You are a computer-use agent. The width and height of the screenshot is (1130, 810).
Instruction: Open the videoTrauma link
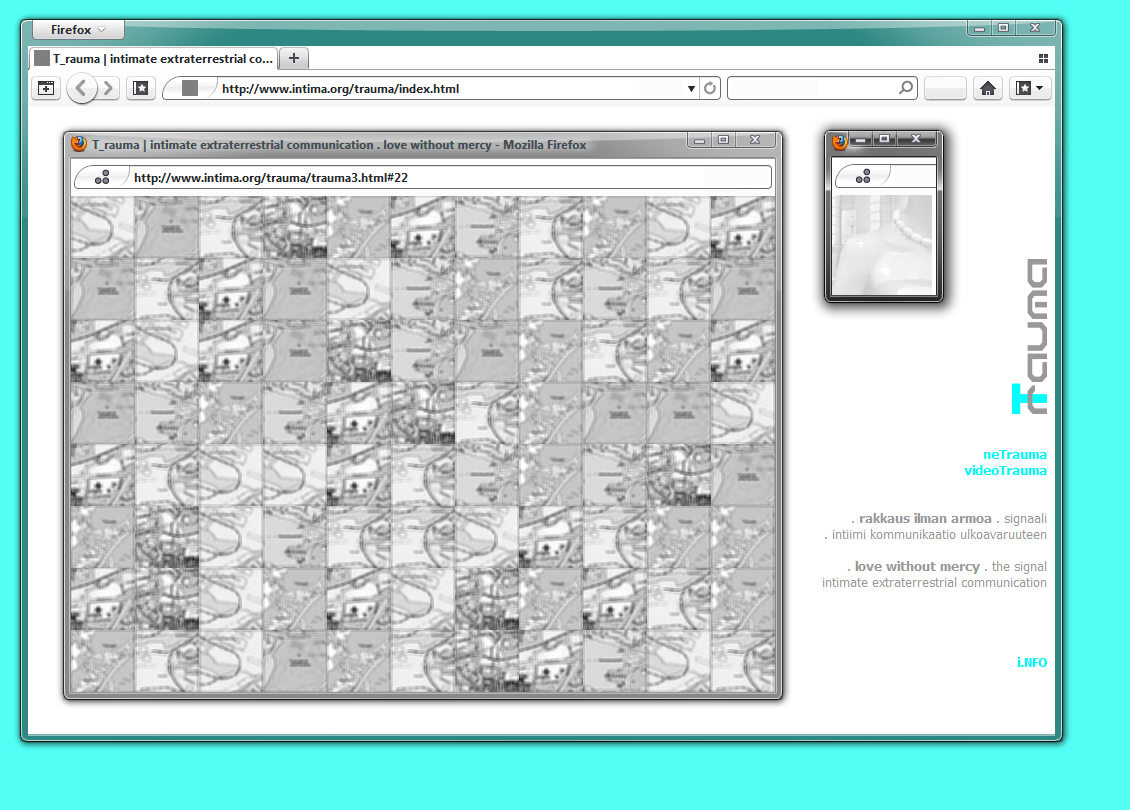(x=1005, y=470)
